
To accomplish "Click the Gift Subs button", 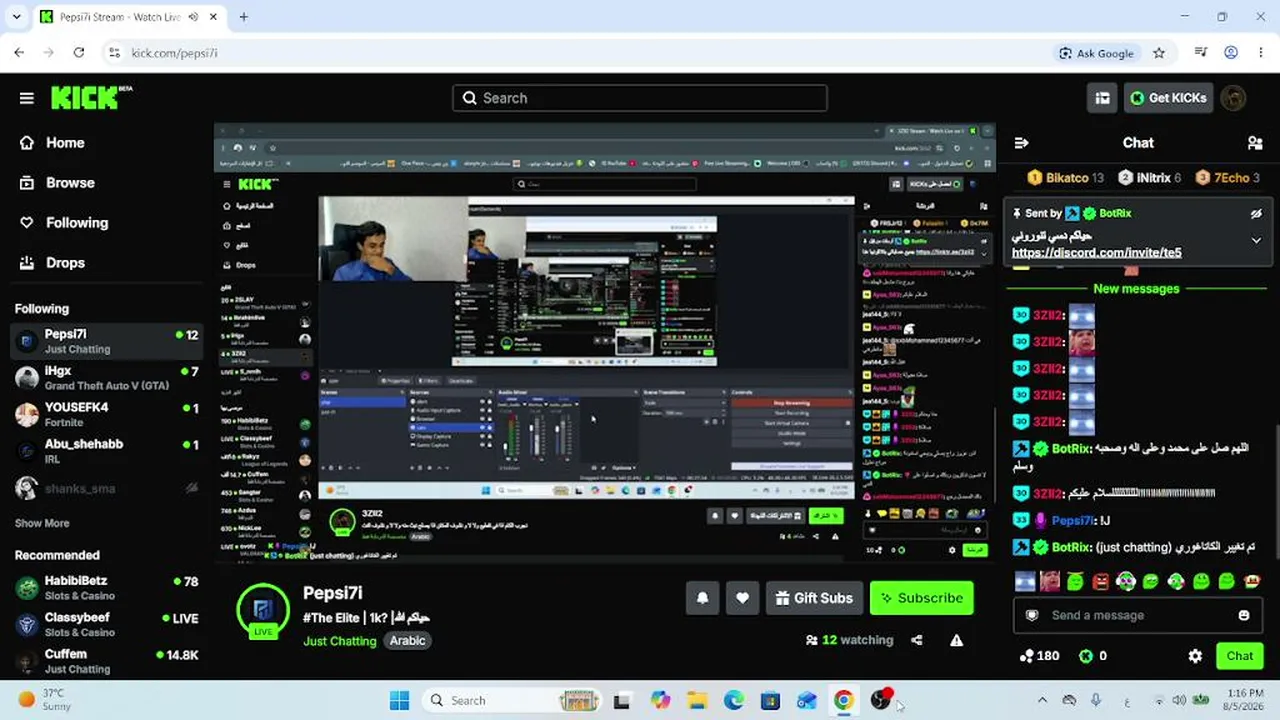I will (x=815, y=598).
